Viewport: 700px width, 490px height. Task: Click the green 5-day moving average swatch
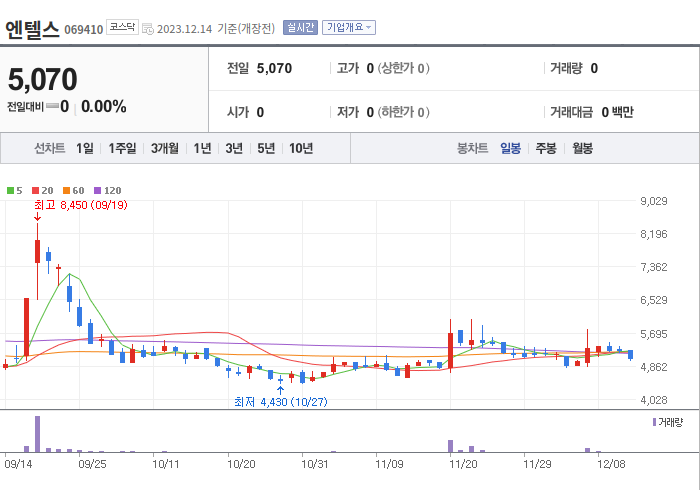click(x=10, y=191)
